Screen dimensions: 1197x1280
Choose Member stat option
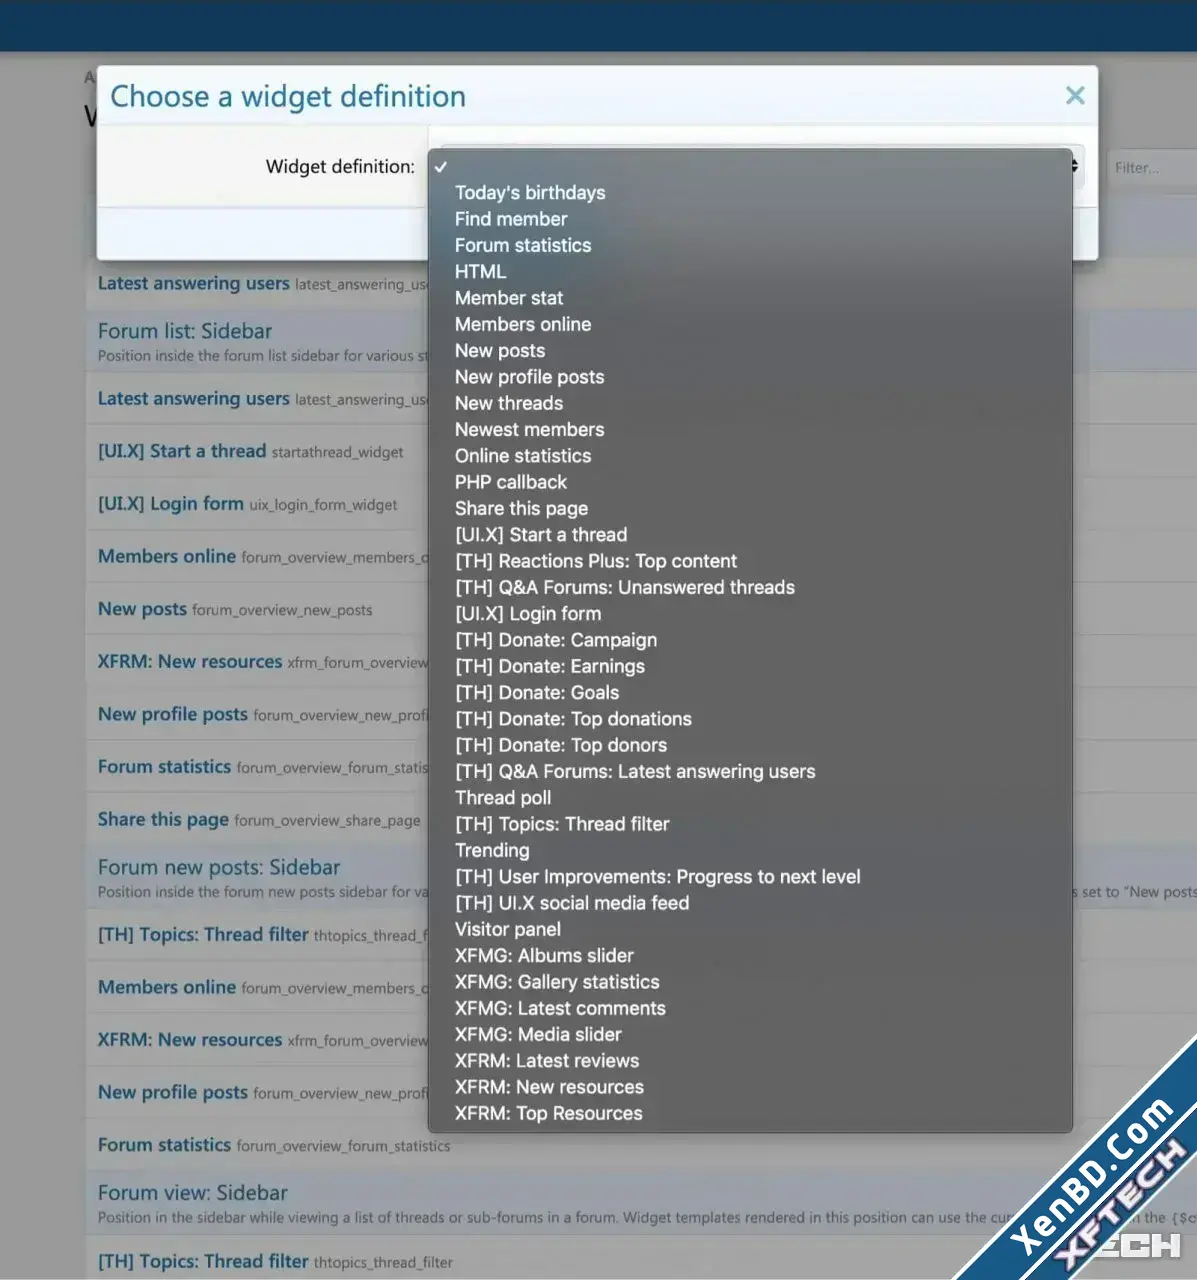click(x=750, y=298)
